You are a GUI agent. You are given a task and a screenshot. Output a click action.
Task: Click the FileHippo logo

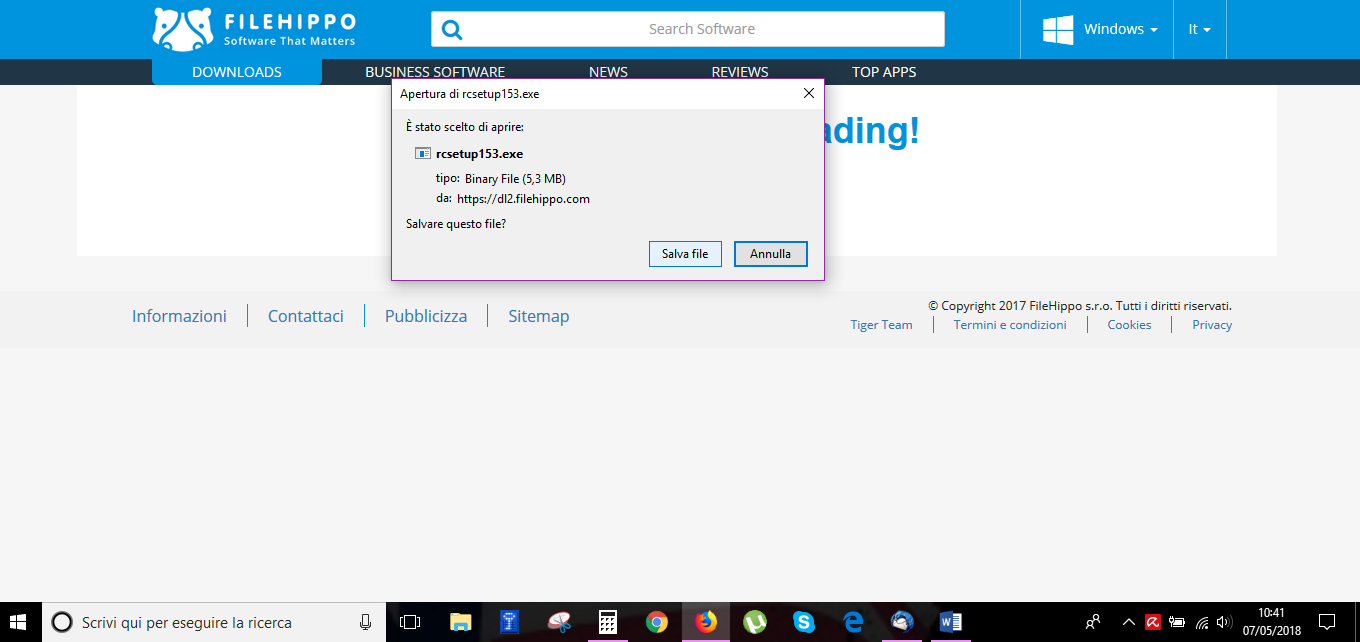click(x=254, y=29)
